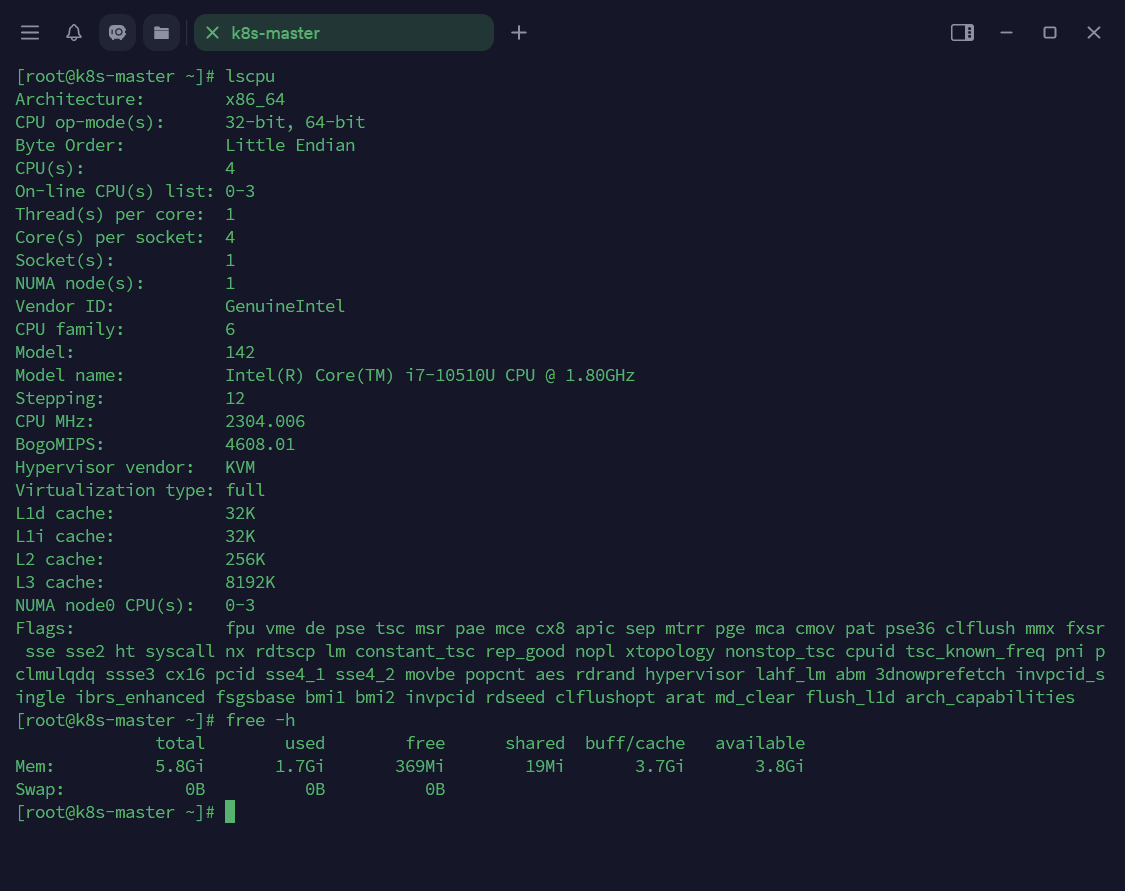The height and width of the screenshot is (891, 1125).
Task: Open the hamburger main menu
Action: 30,33
